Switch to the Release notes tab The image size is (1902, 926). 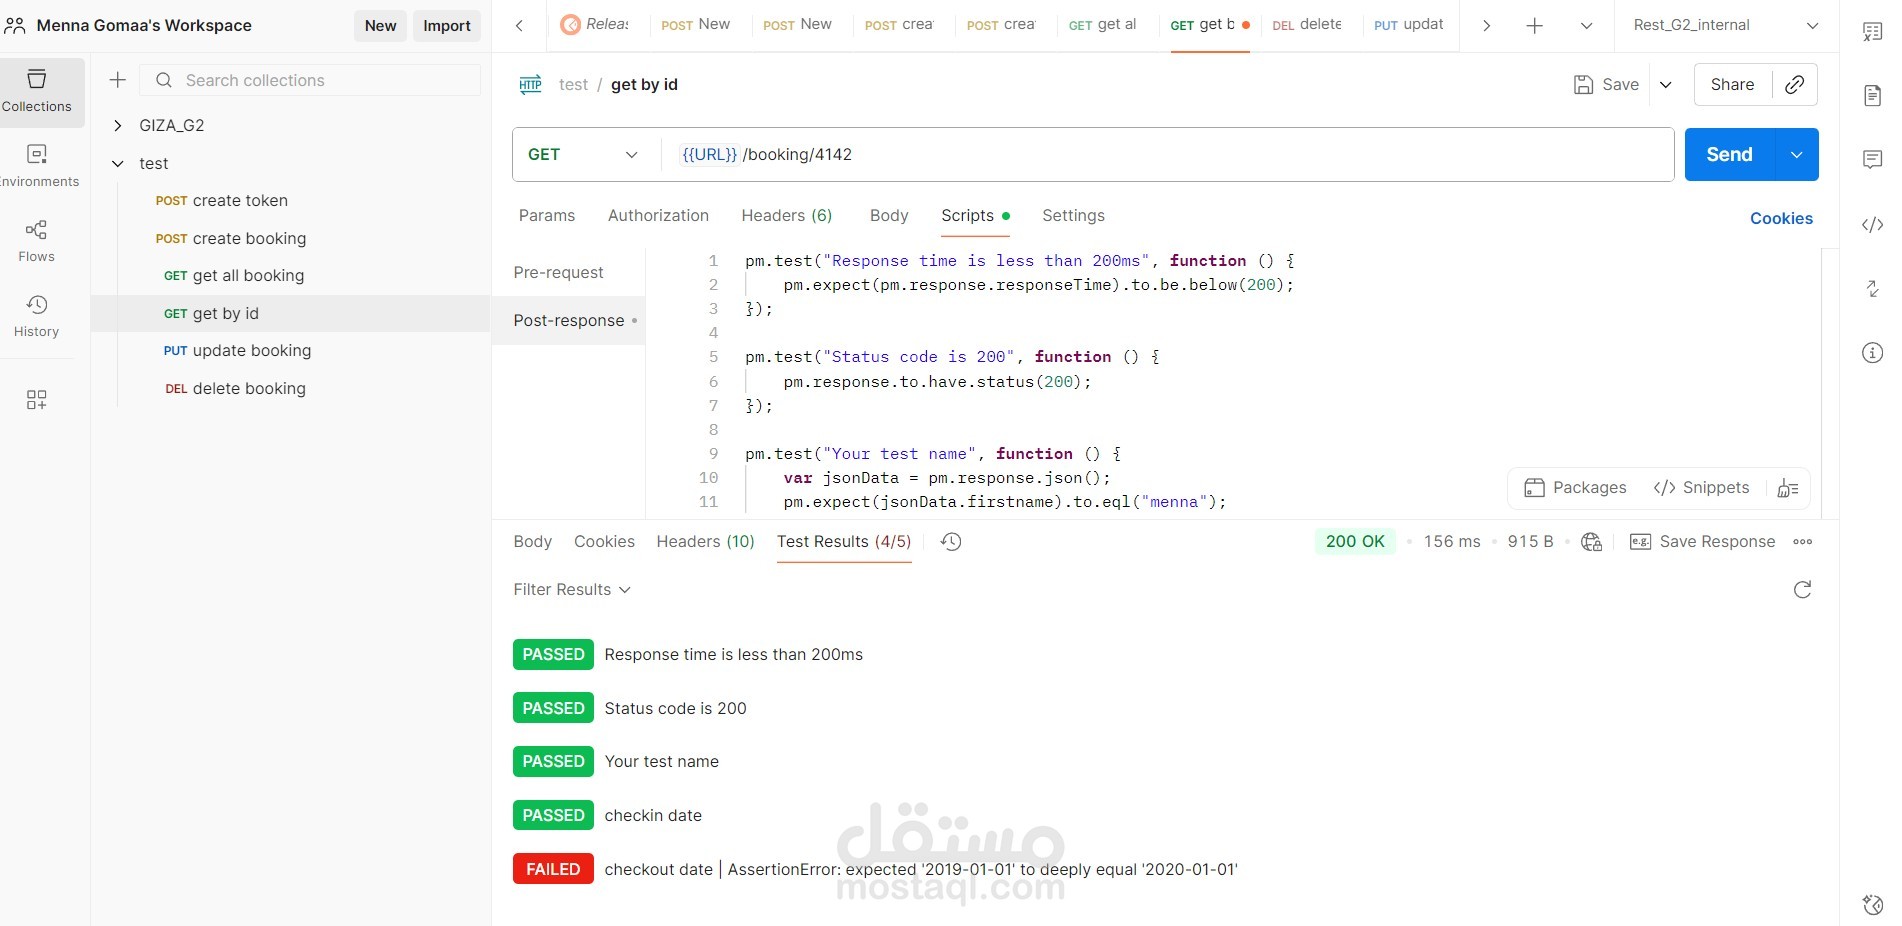(595, 25)
